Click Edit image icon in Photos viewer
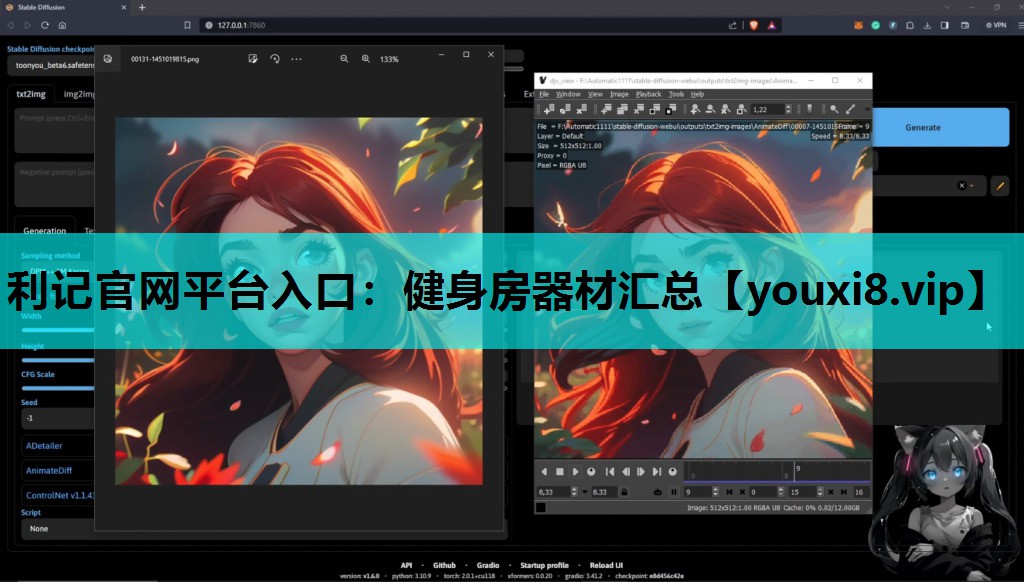This screenshot has height=582, width=1024. point(253,59)
